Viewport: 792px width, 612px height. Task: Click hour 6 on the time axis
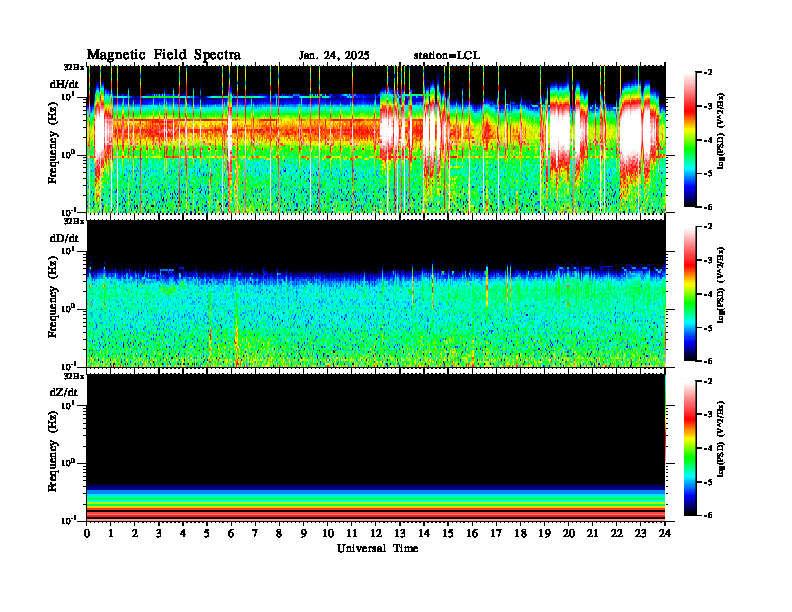tap(231, 533)
